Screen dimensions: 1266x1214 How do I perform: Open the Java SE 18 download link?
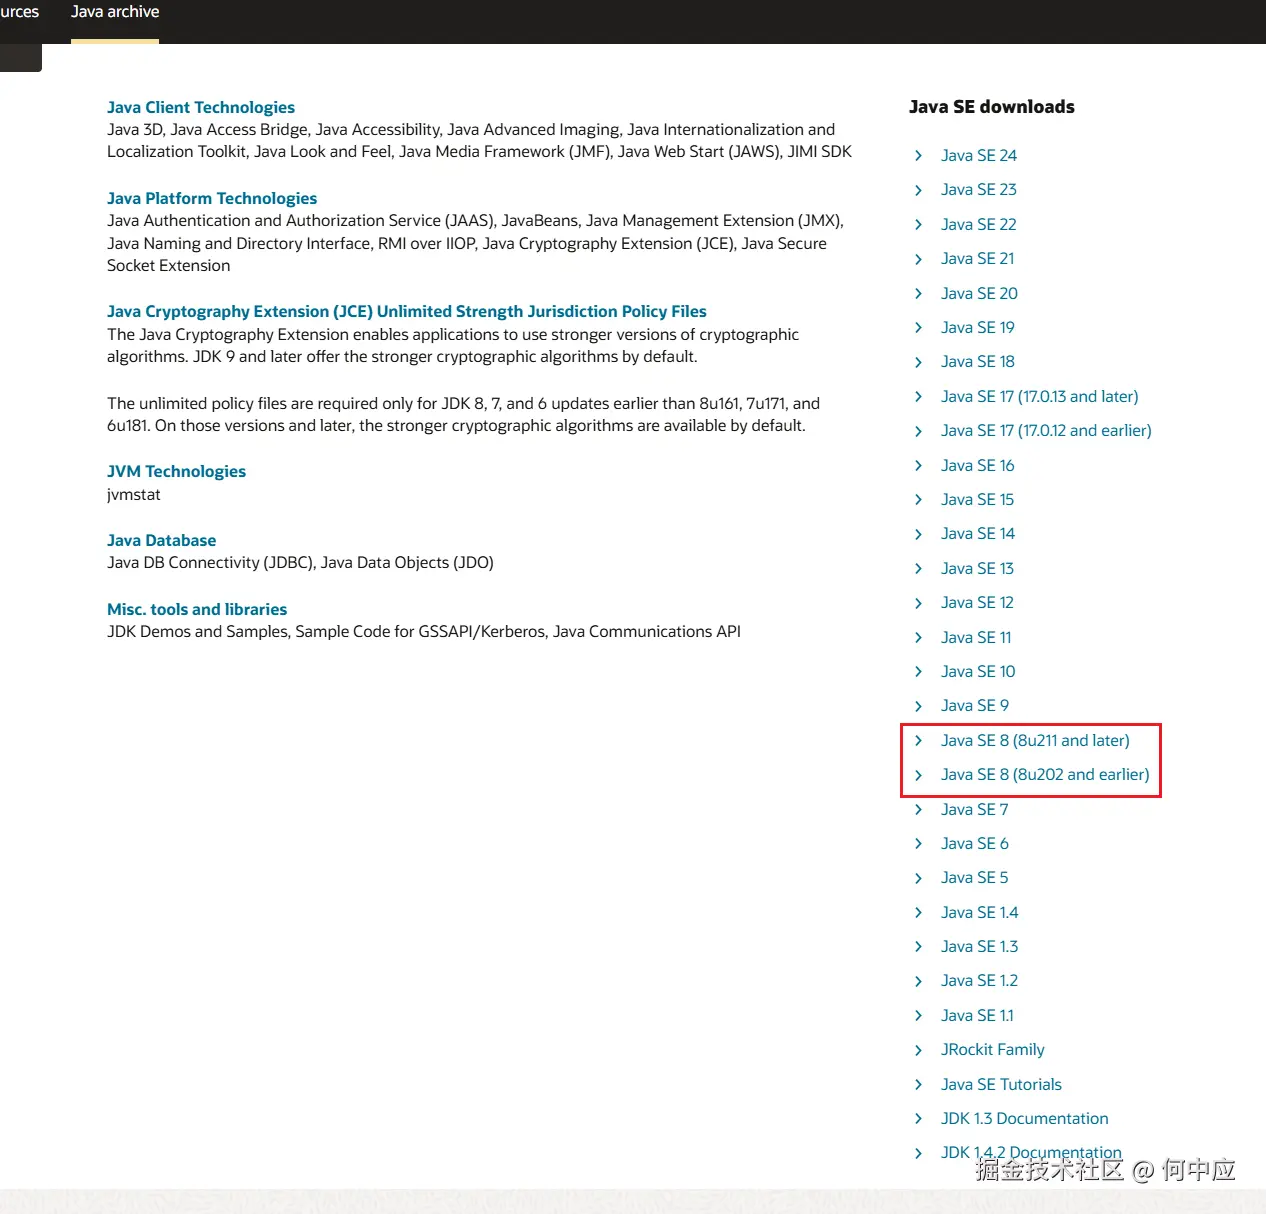pos(978,361)
